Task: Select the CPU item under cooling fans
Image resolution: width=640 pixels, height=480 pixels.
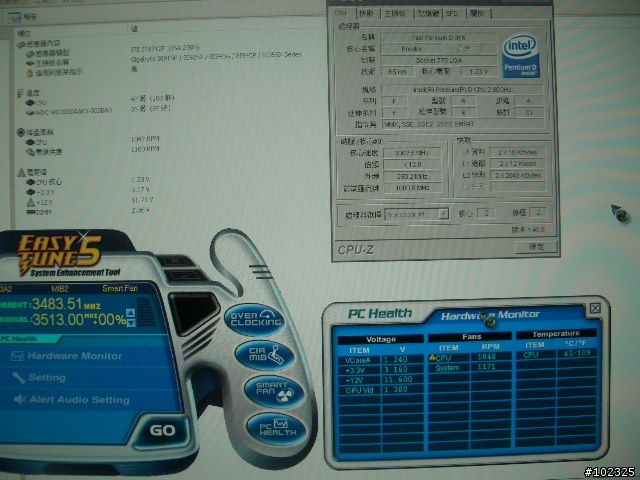Action: click(x=37, y=142)
